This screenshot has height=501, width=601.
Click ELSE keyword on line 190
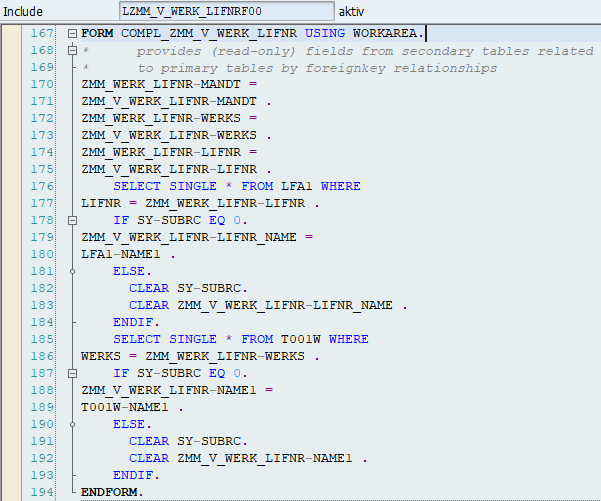click(129, 424)
